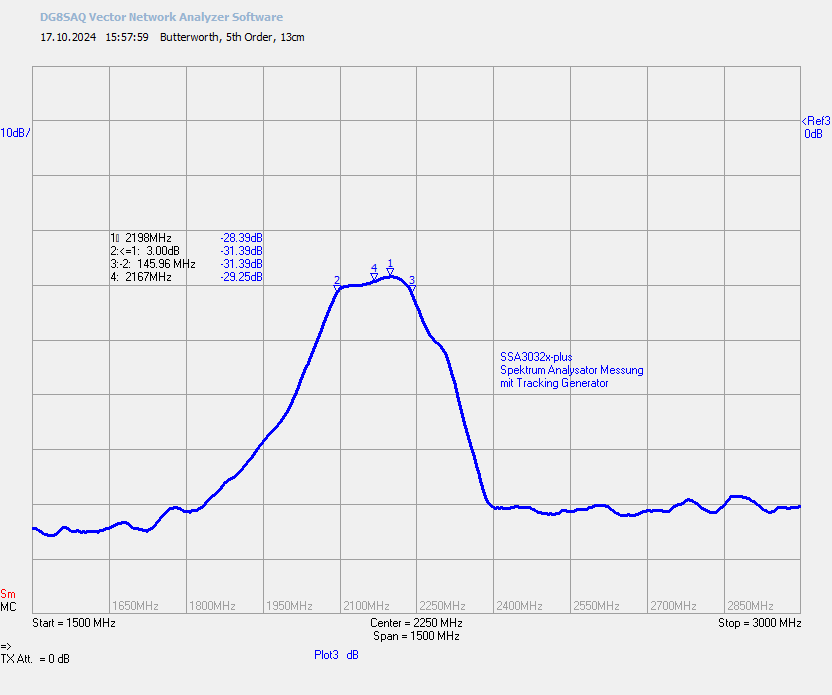Click the Stop = 3000 MHz field
832x695 pixels.
coord(760,623)
